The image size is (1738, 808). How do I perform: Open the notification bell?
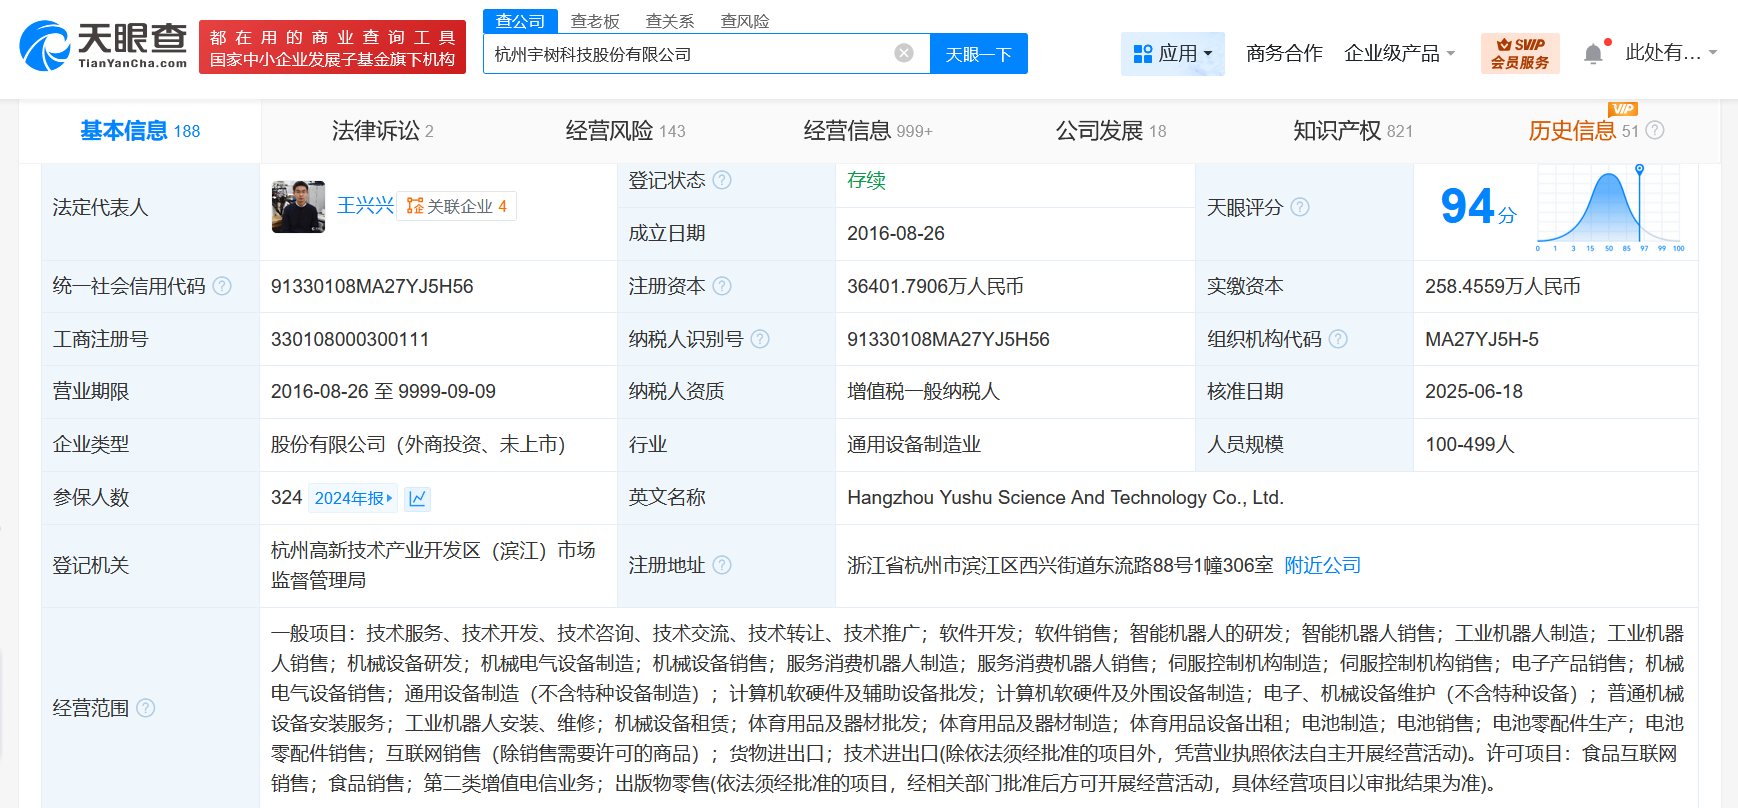[1593, 53]
